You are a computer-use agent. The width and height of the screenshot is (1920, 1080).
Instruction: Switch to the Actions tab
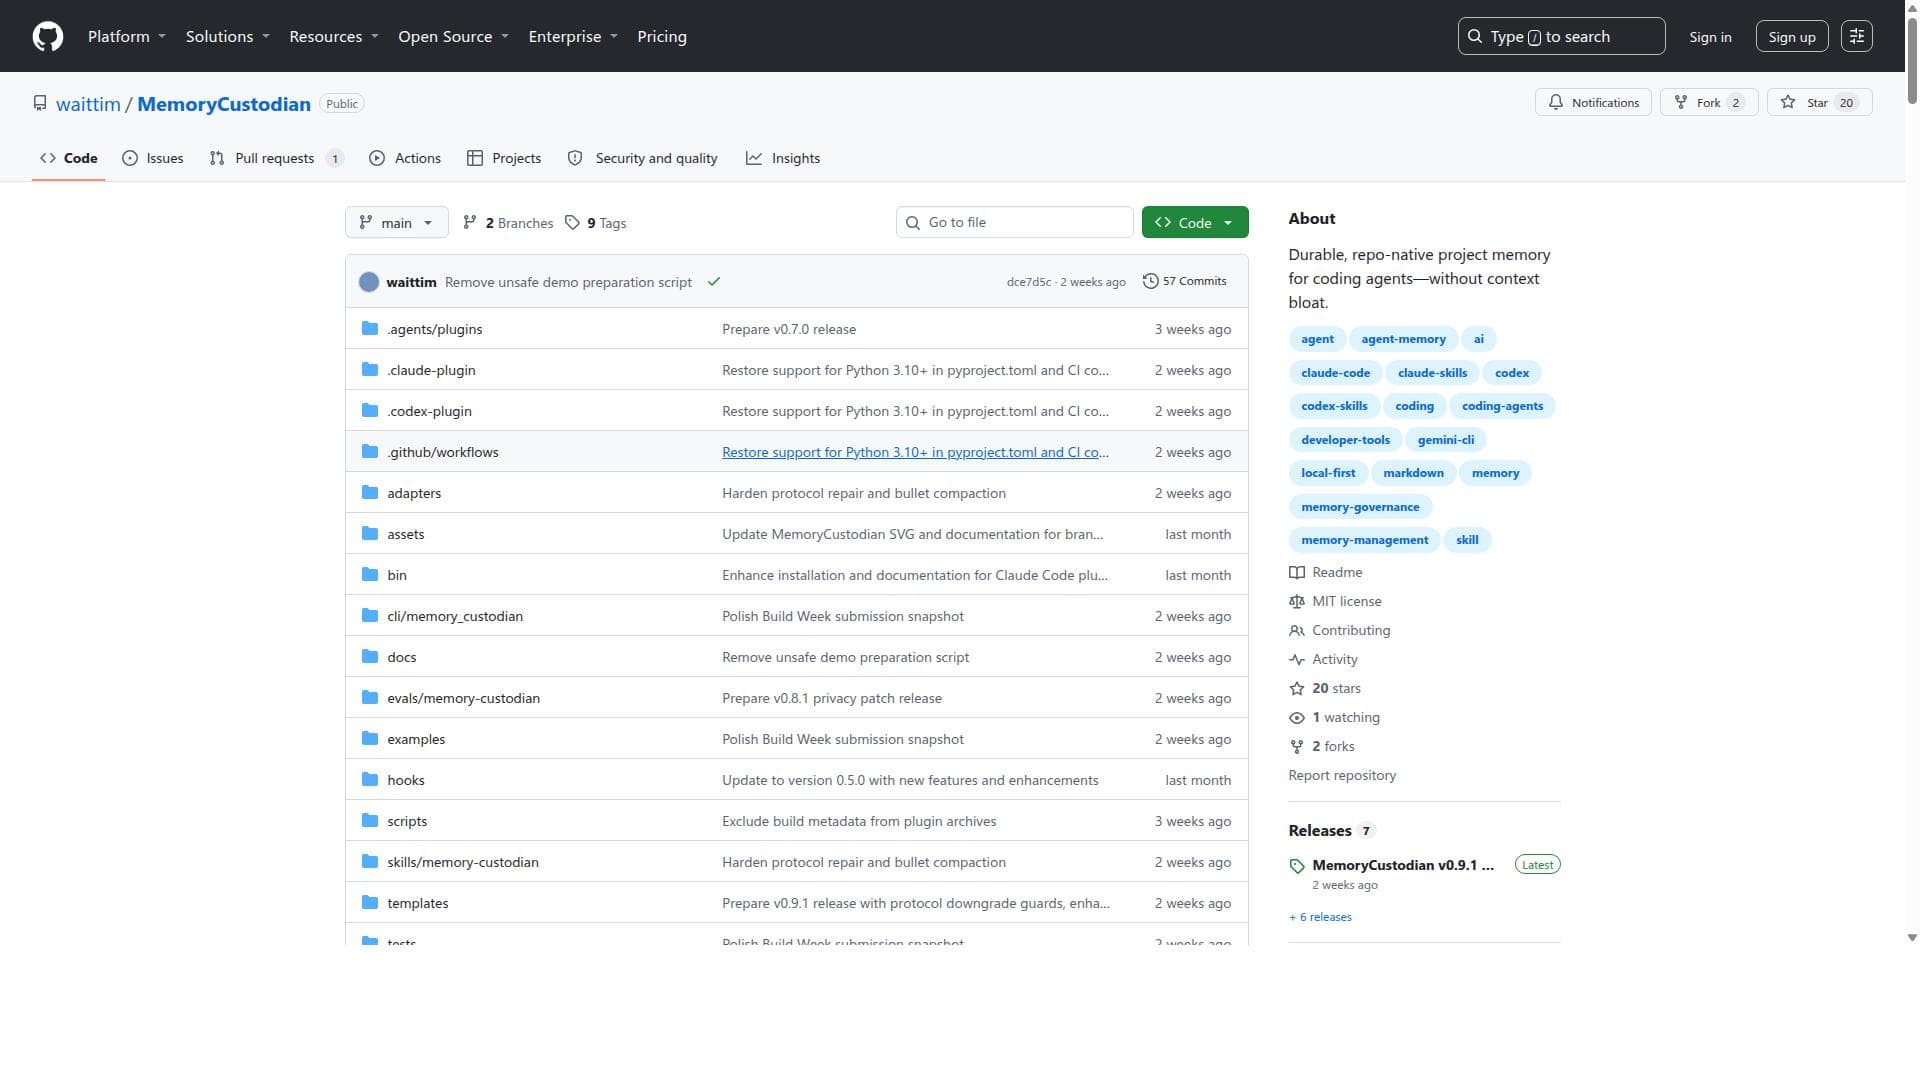coord(405,158)
